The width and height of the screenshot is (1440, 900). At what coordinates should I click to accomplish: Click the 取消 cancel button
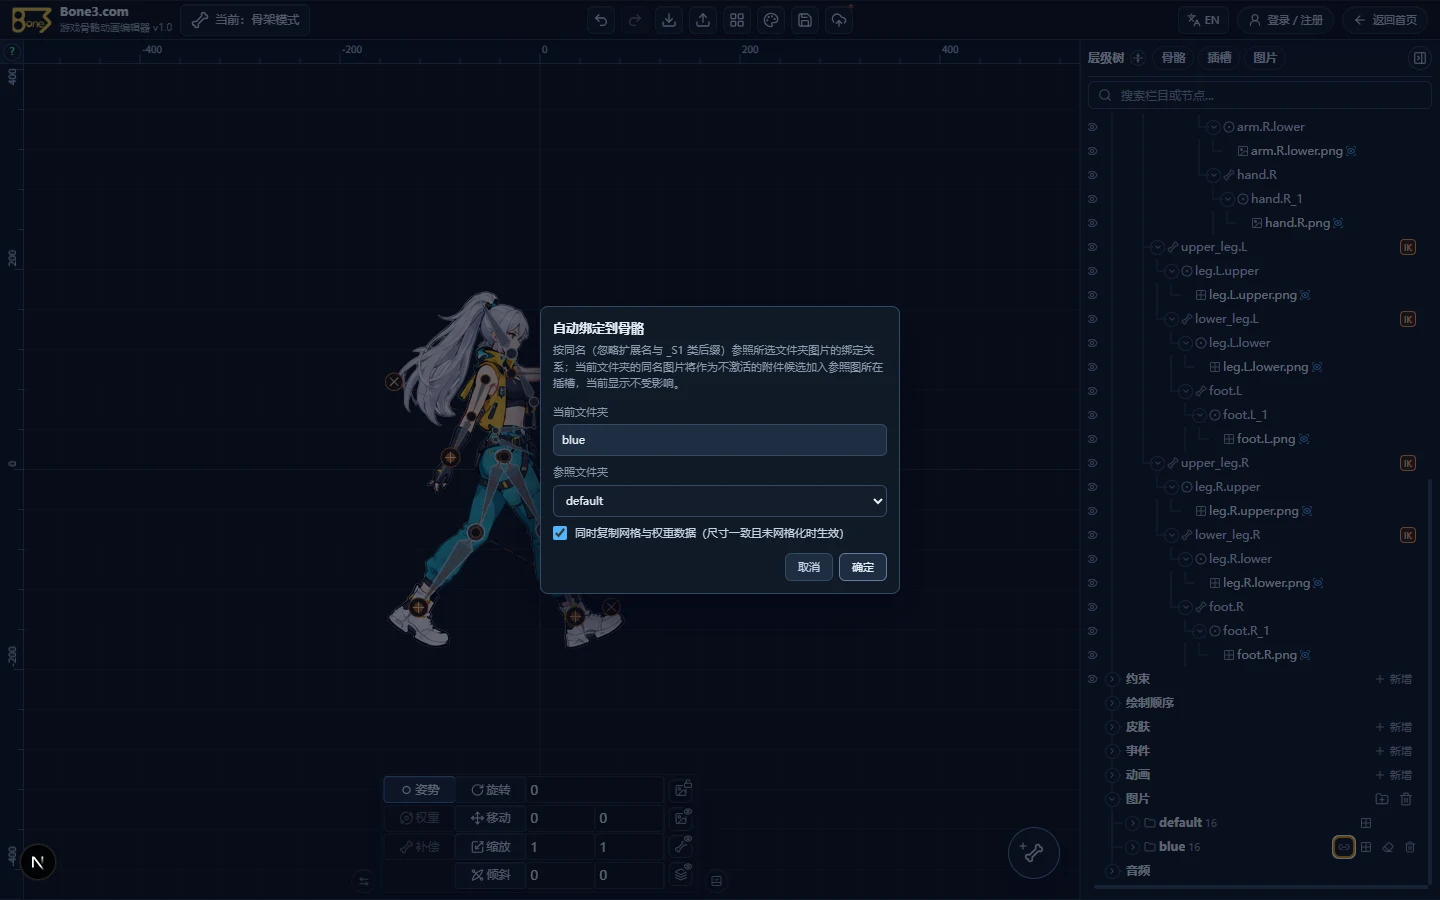809,567
